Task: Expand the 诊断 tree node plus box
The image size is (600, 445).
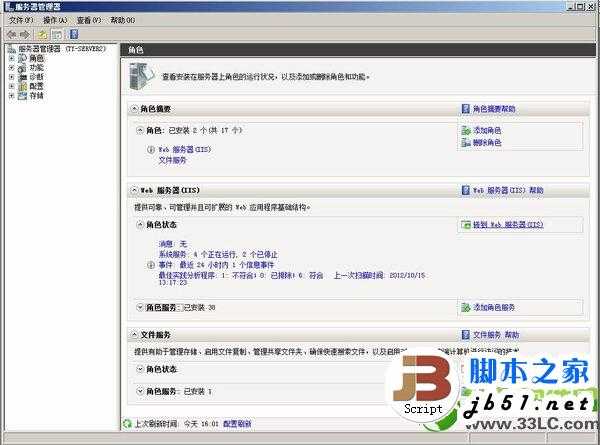Action: tap(11, 77)
